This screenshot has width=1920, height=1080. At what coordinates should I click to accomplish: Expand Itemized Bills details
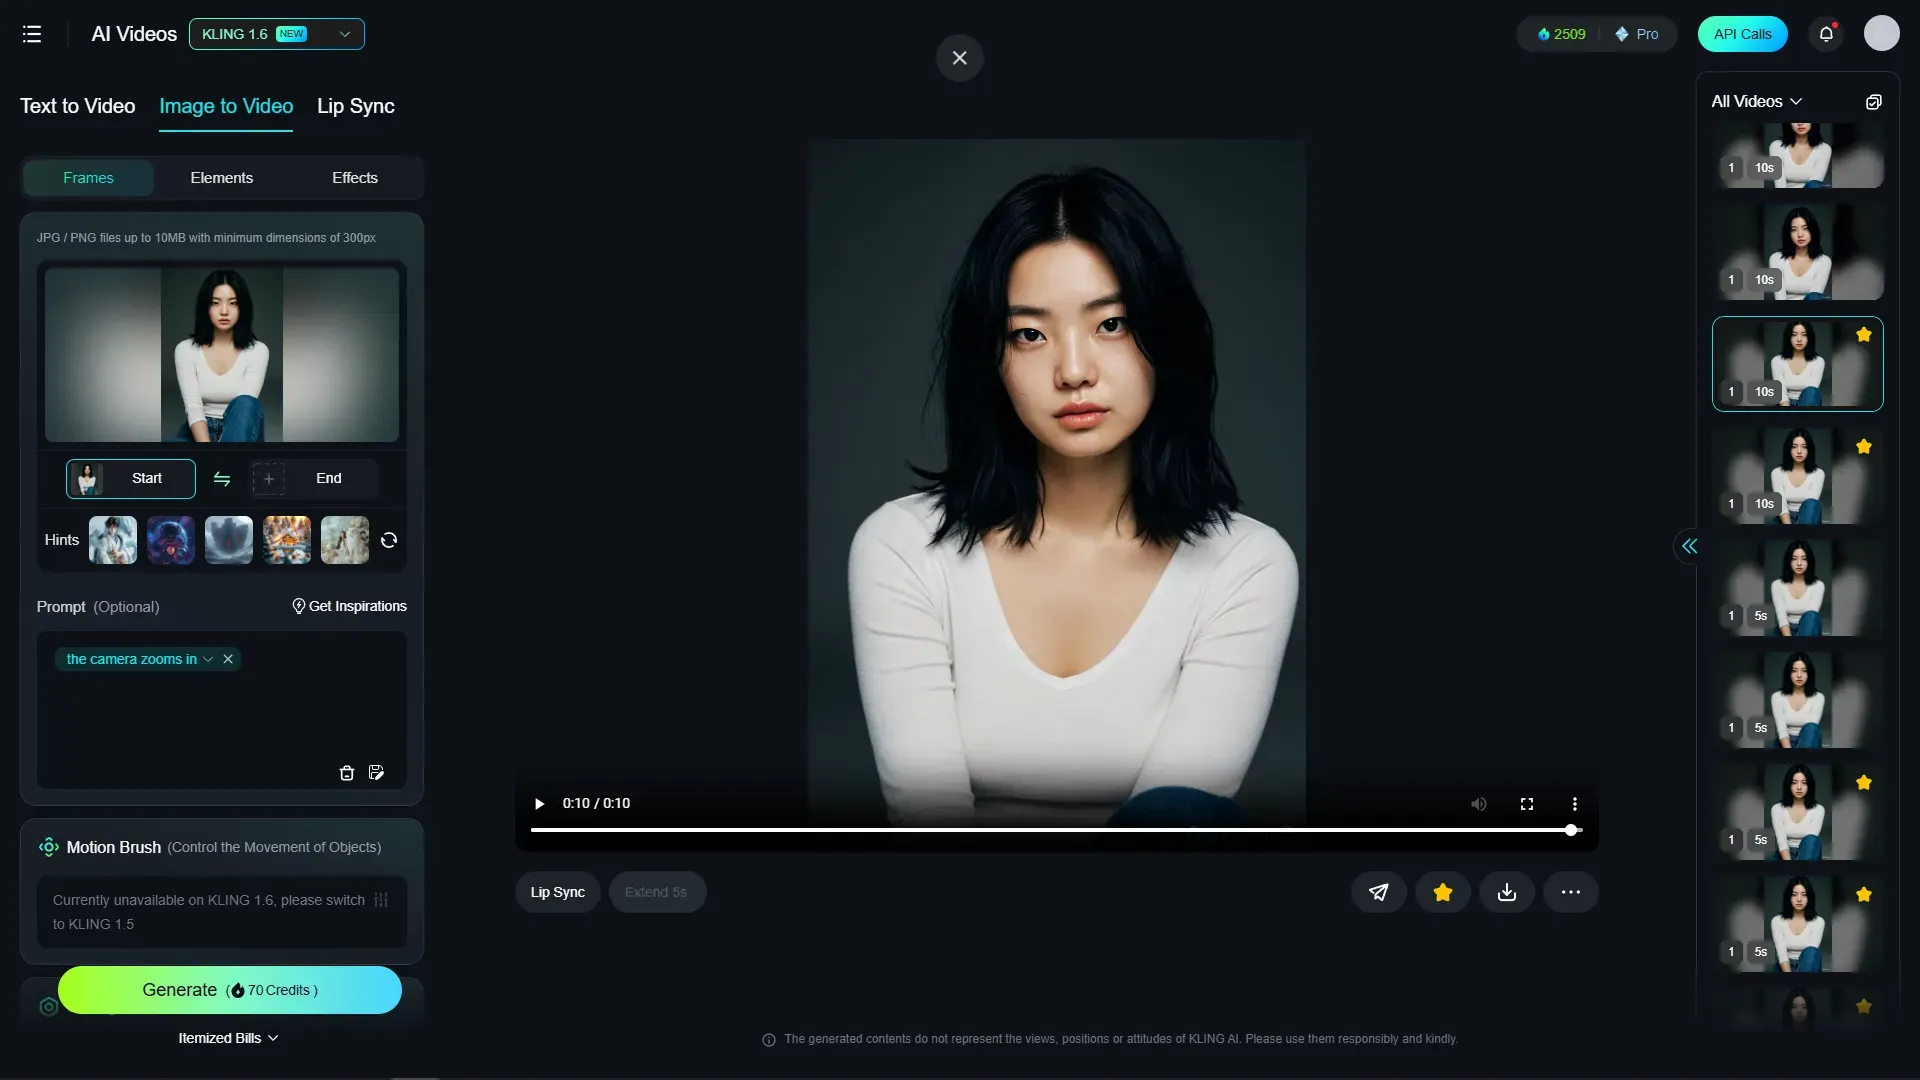pos(228,1038)
